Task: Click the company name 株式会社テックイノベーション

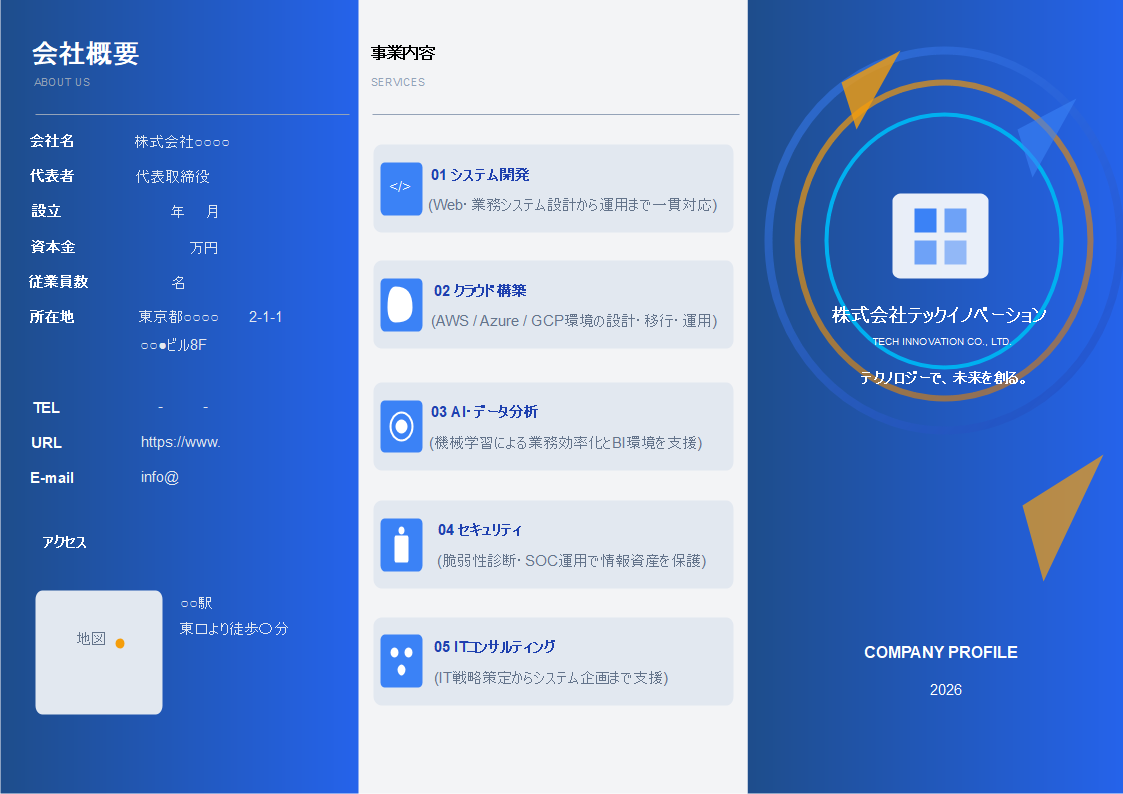Action: tap(939, 315)
